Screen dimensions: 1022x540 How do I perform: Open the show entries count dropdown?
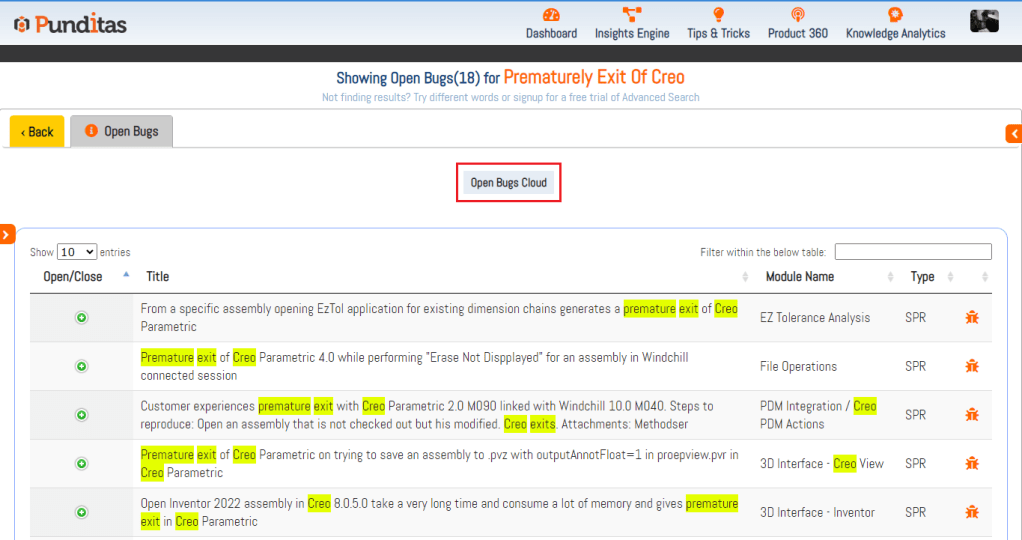pos(77,252)
